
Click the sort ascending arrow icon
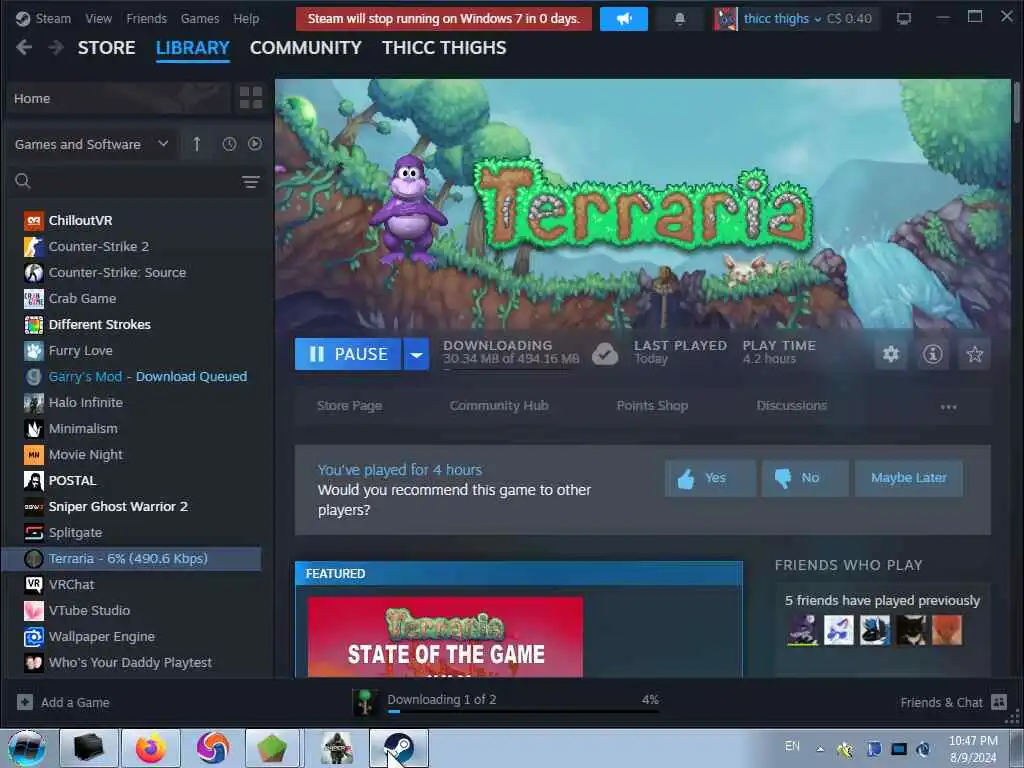197,144
